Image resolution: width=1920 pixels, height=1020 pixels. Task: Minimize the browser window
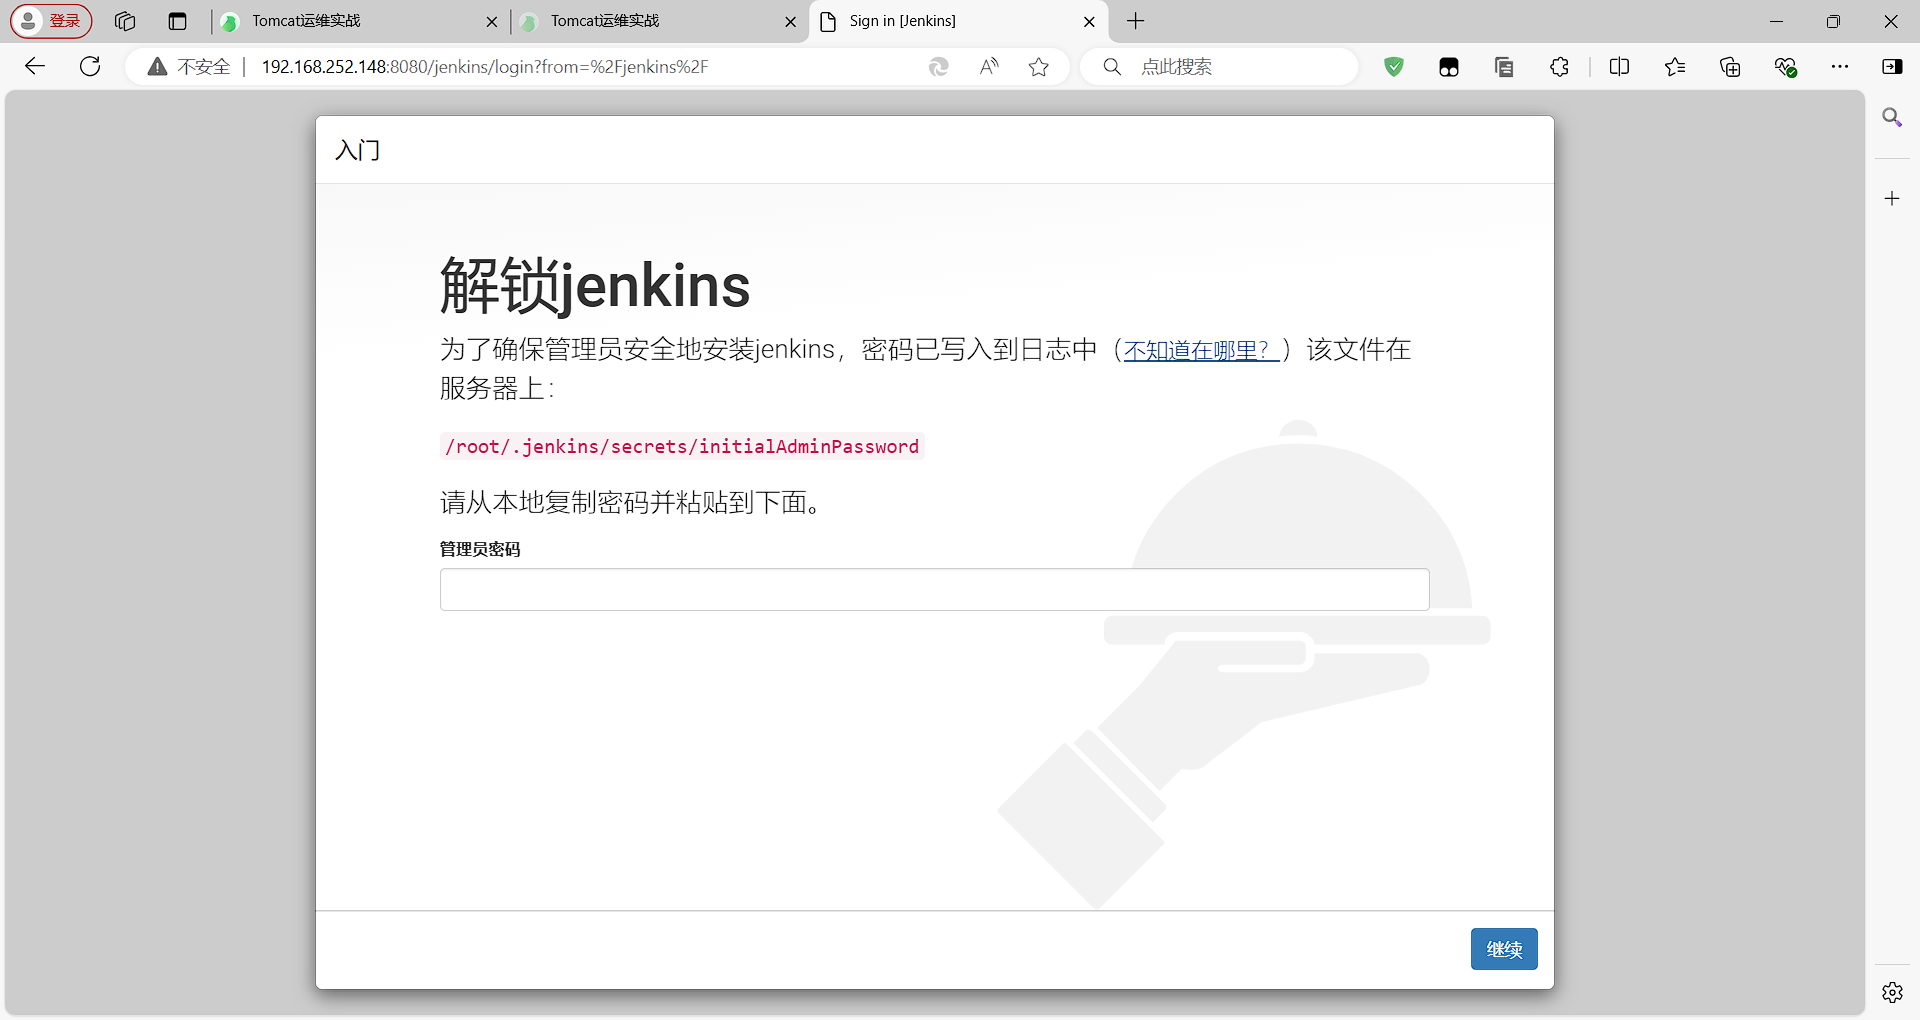pyautogui.click(x=1776, y=21)
